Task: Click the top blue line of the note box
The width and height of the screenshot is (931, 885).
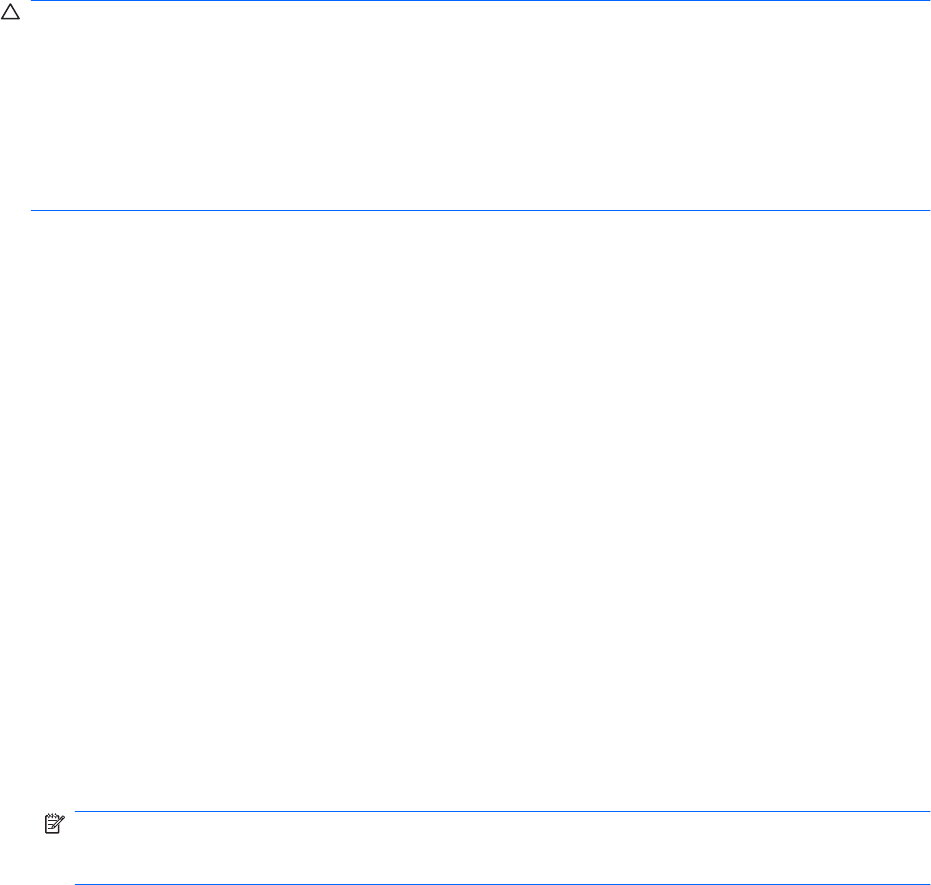Action: tap(502, 811)
